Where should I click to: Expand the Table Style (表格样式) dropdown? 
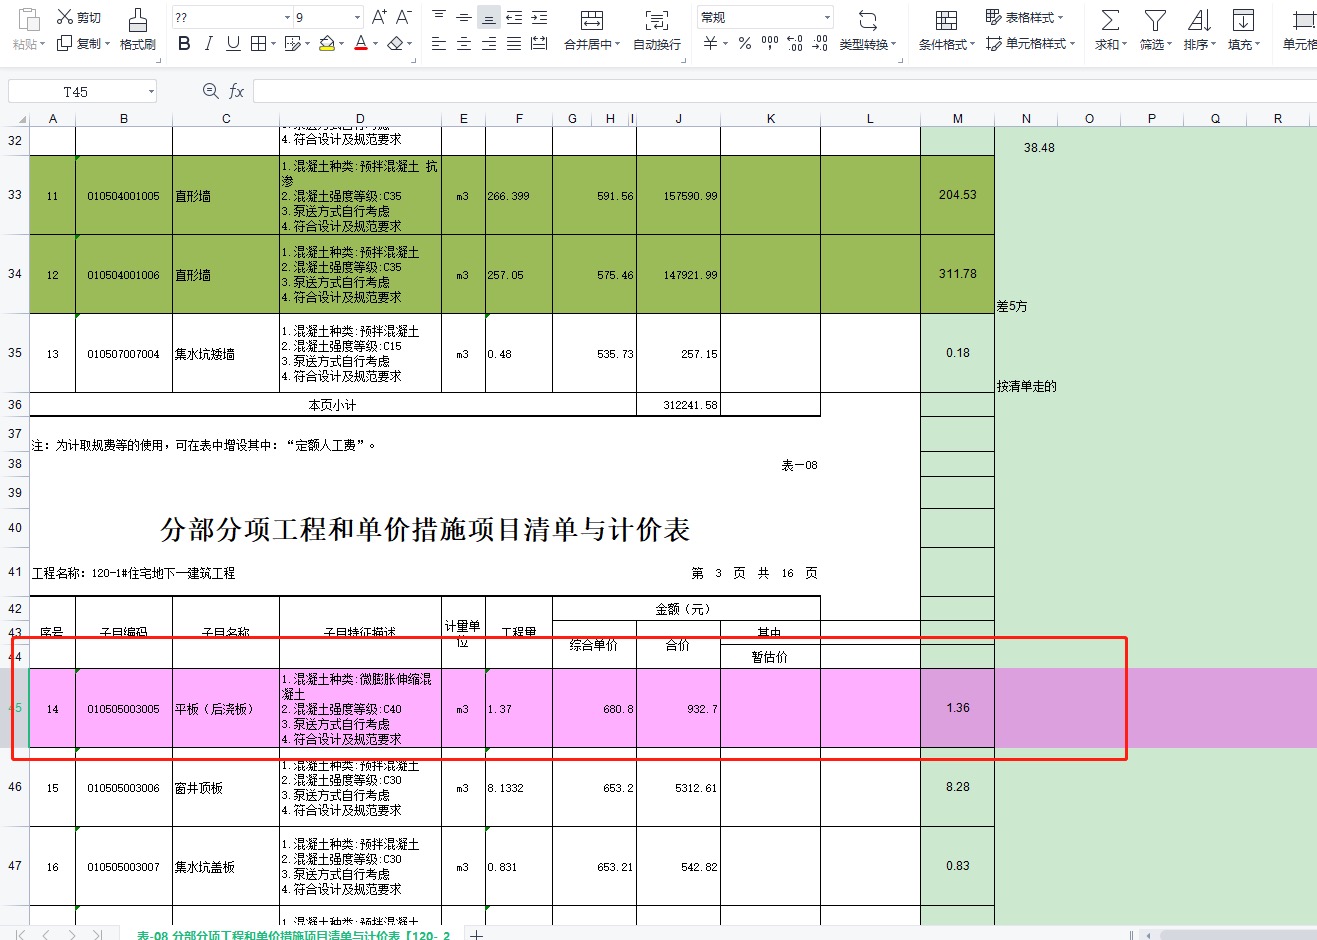pos(1061,17)
